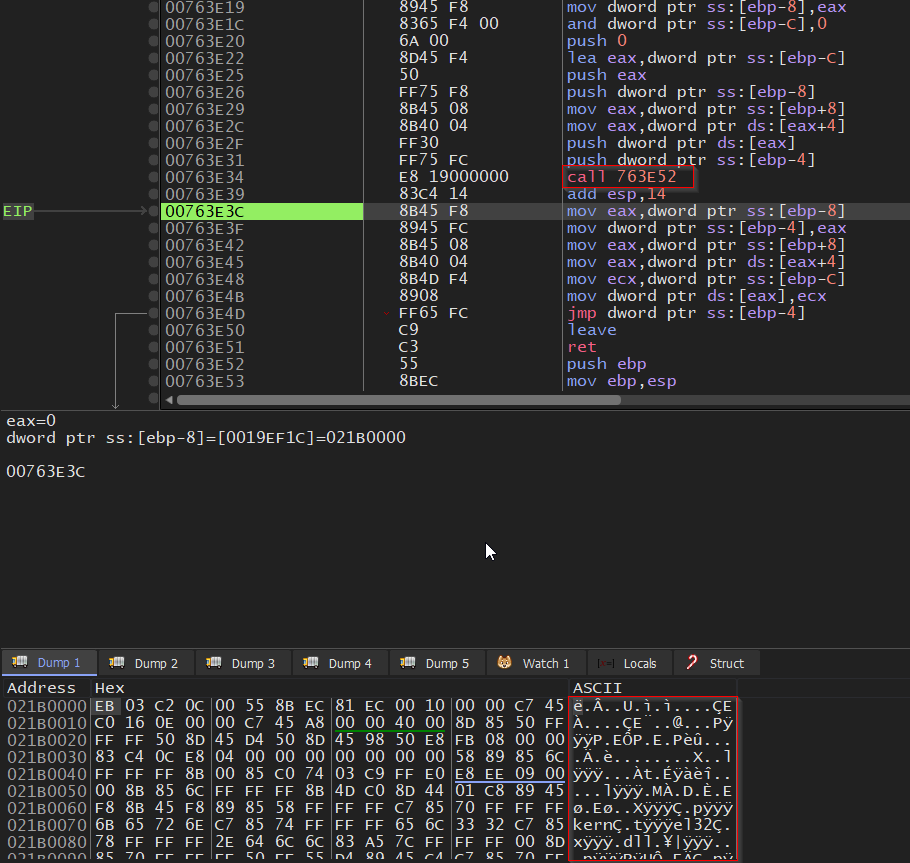Toggle breakpoint bullet at address 00763E51
Image resolution: width=910 pixels, height=863 pixels.
pos(153,347)
